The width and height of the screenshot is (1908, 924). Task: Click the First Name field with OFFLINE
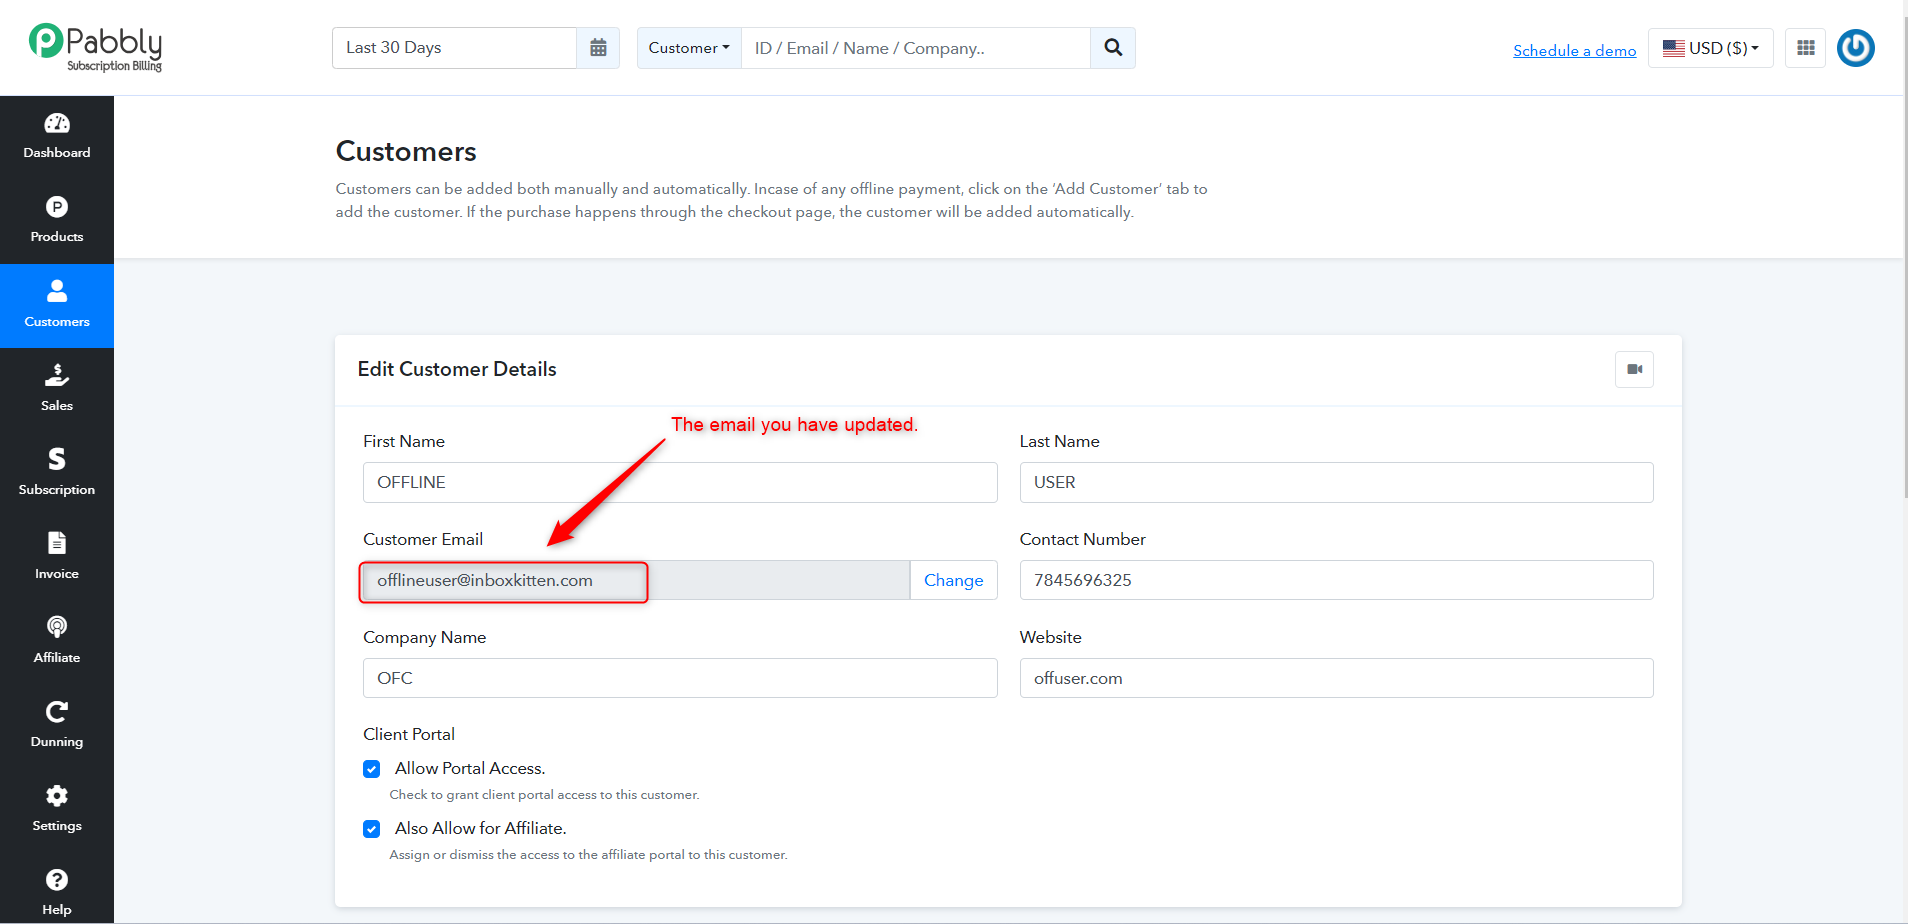pyautogui.click(x=680, y=482)
